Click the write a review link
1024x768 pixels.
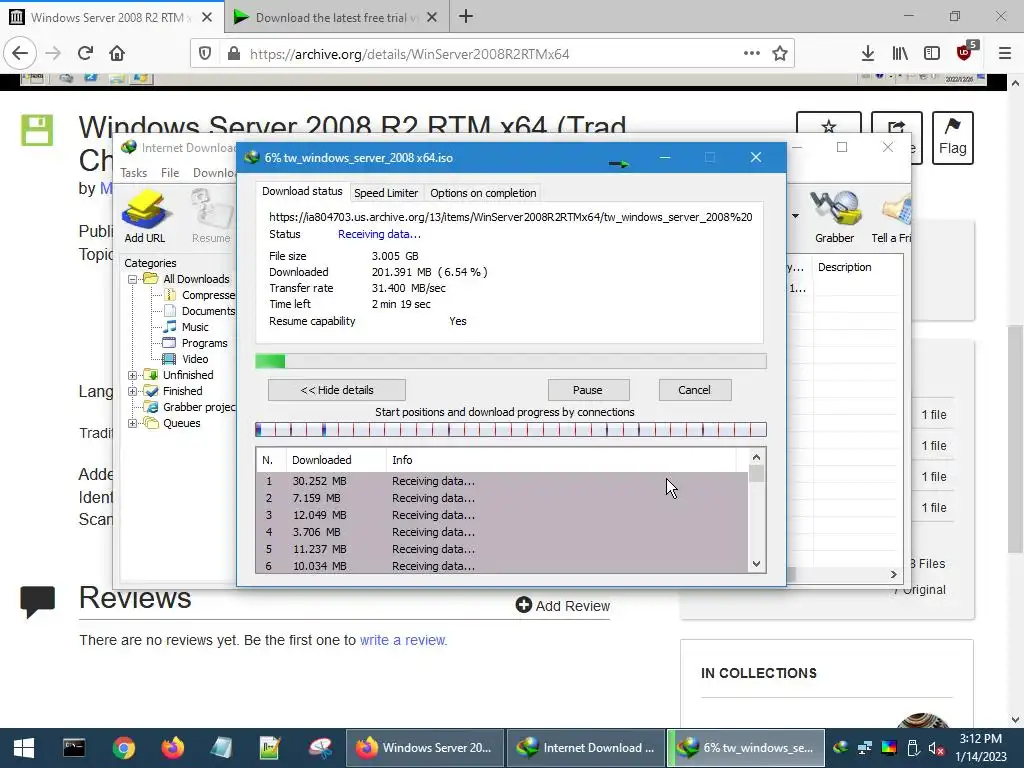click(x=402, y=640)
